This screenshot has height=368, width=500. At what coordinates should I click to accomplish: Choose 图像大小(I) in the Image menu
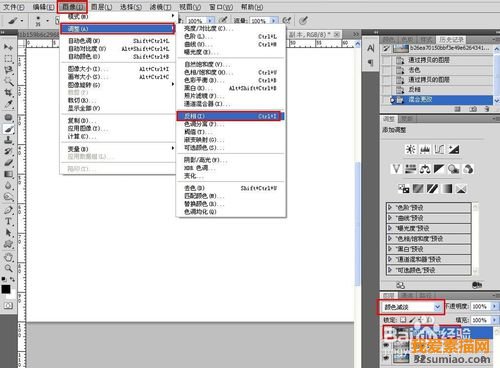point(118,69)
